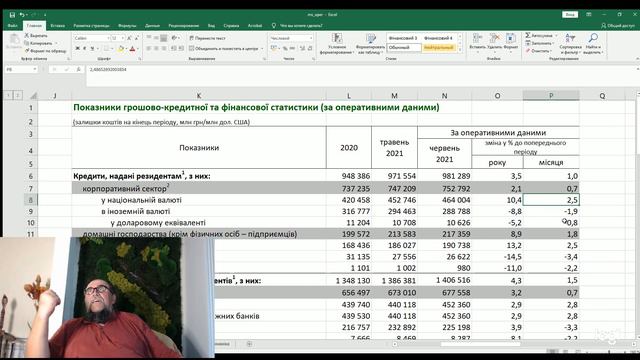Click Merge and Center (Объединить и поместить в центре)
Viewport: 640px width, 360px height.
click(224, 49)
